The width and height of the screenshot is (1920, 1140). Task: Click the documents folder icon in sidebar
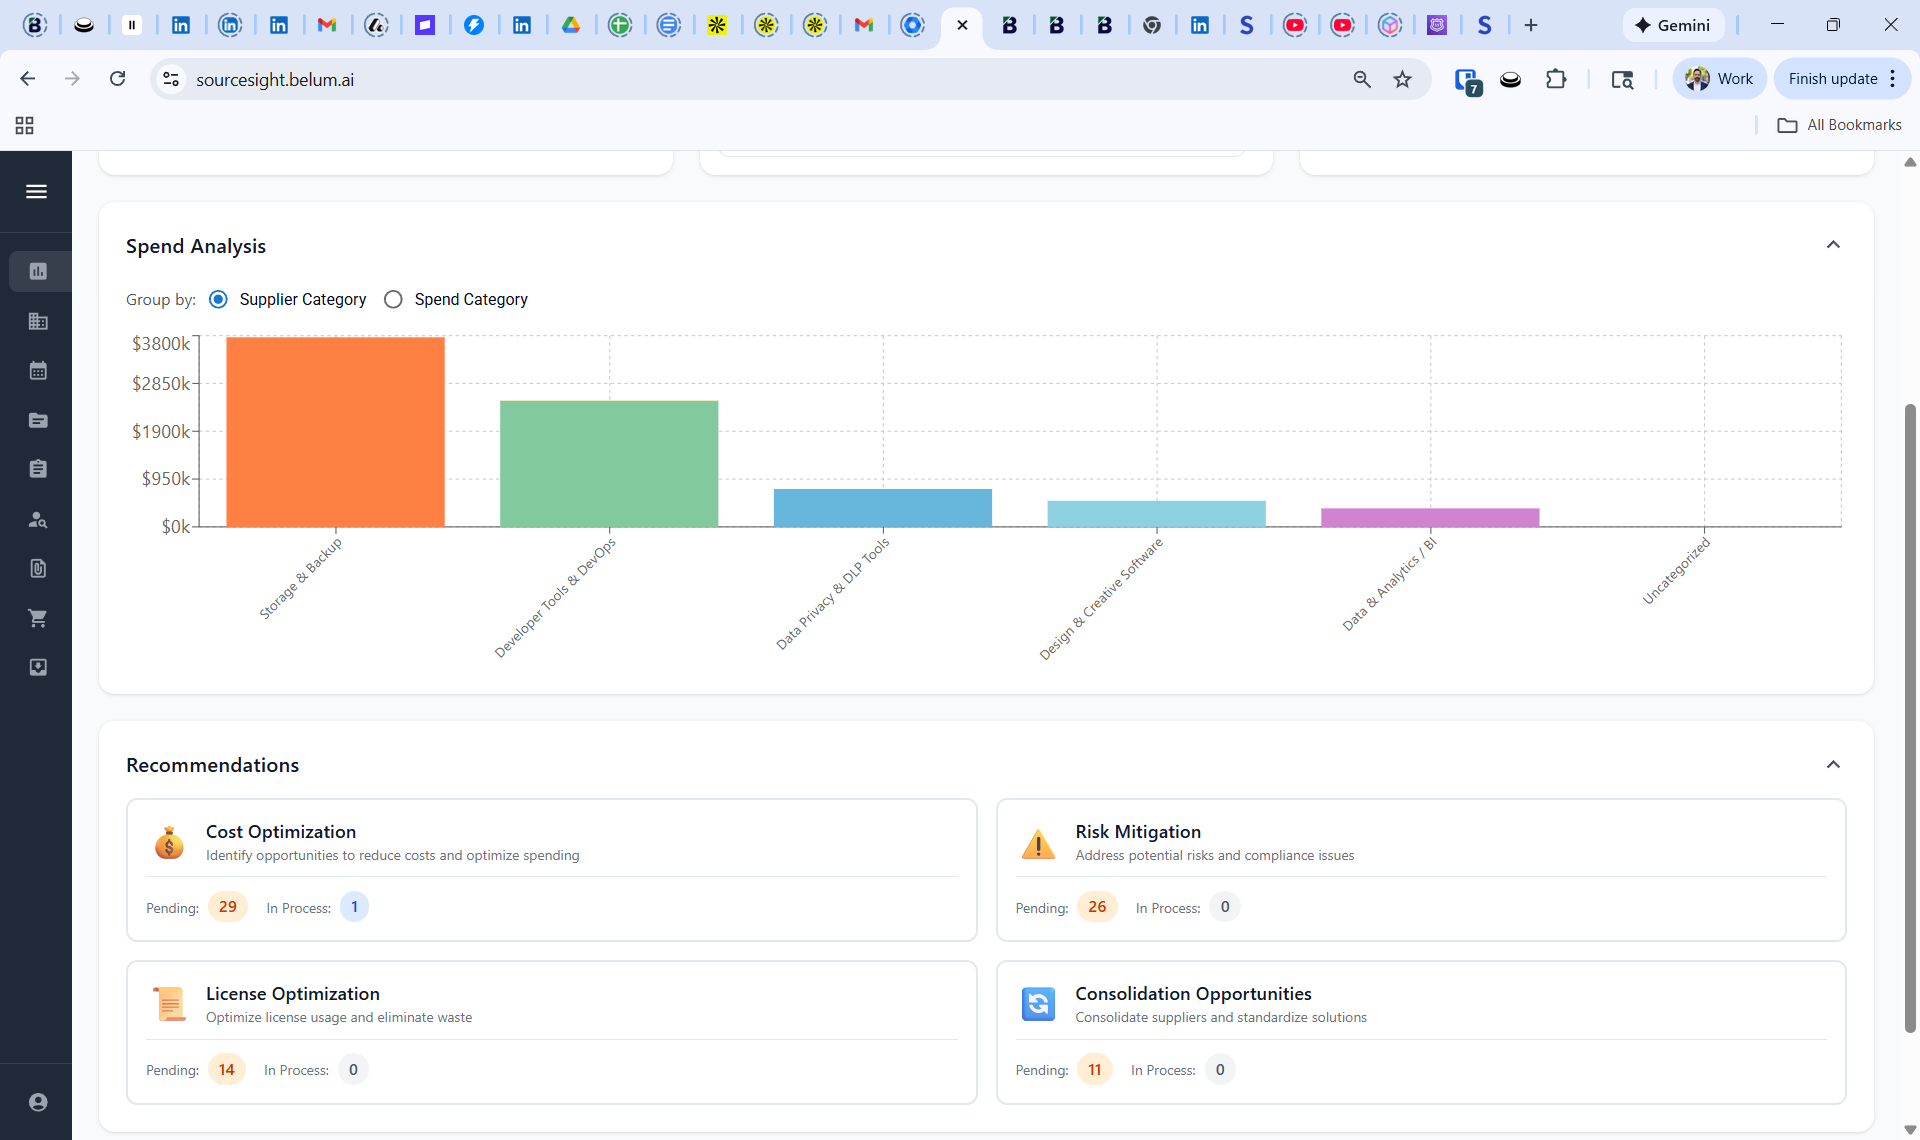(x=37, y=420)
